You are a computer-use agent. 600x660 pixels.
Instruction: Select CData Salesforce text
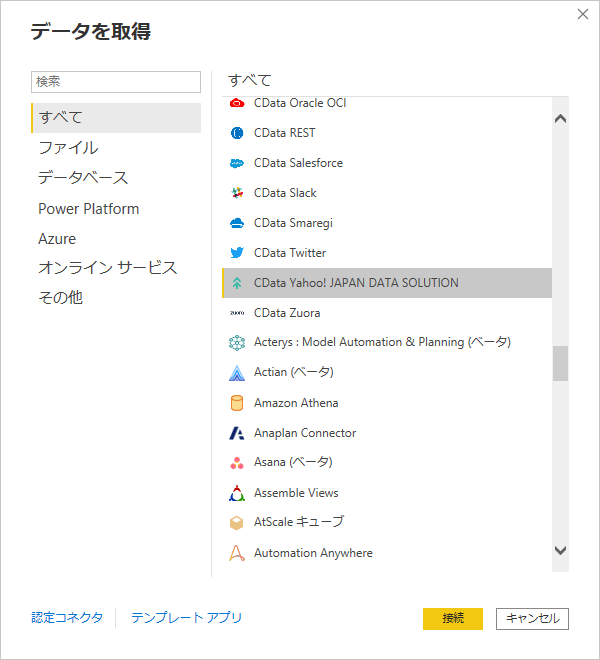coord(298,163)
